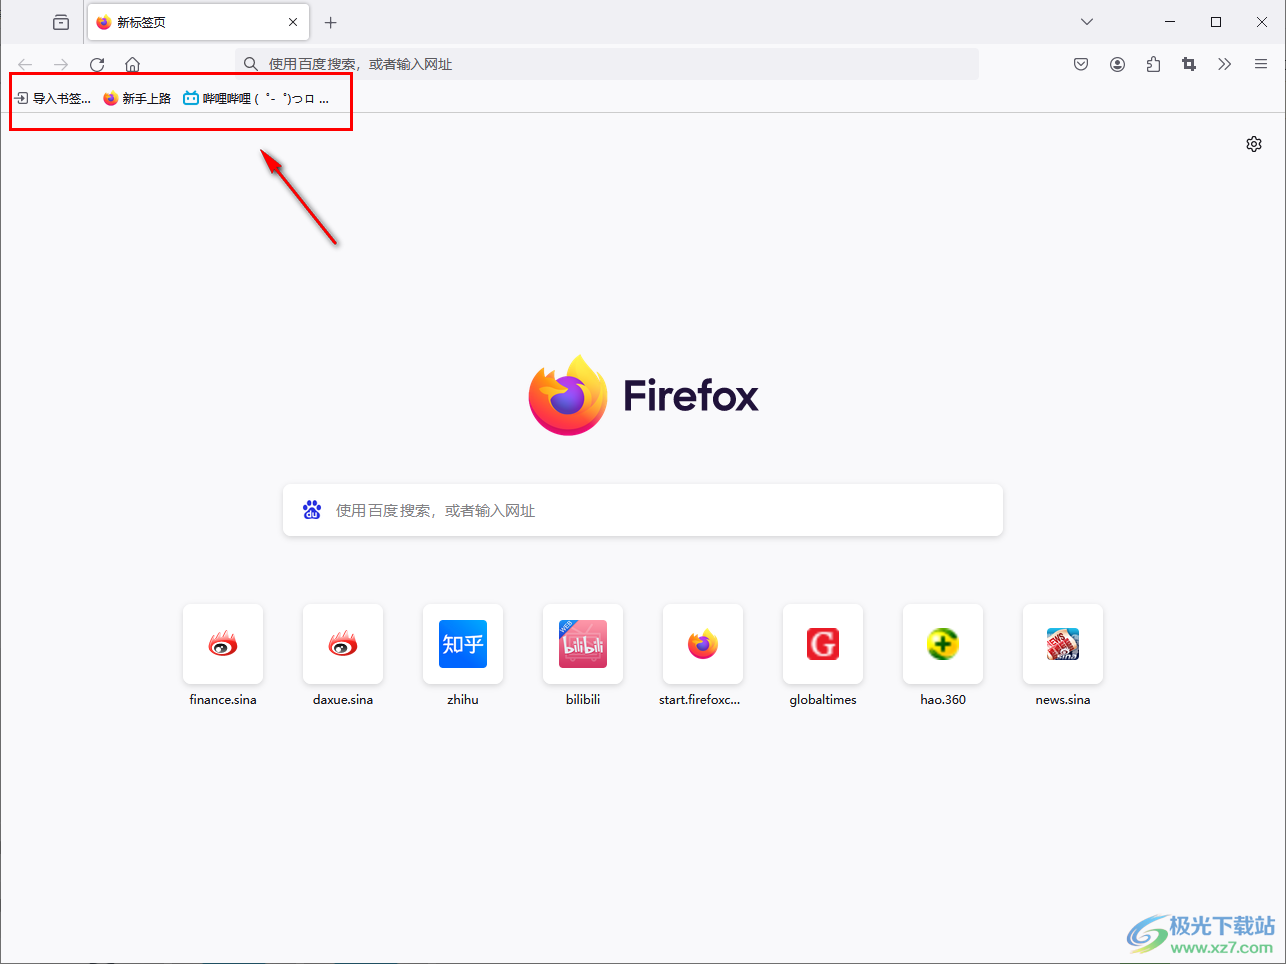Screen dimensions: 1286x964
Task: Go forward one page
Action: (x=61, y=64)
